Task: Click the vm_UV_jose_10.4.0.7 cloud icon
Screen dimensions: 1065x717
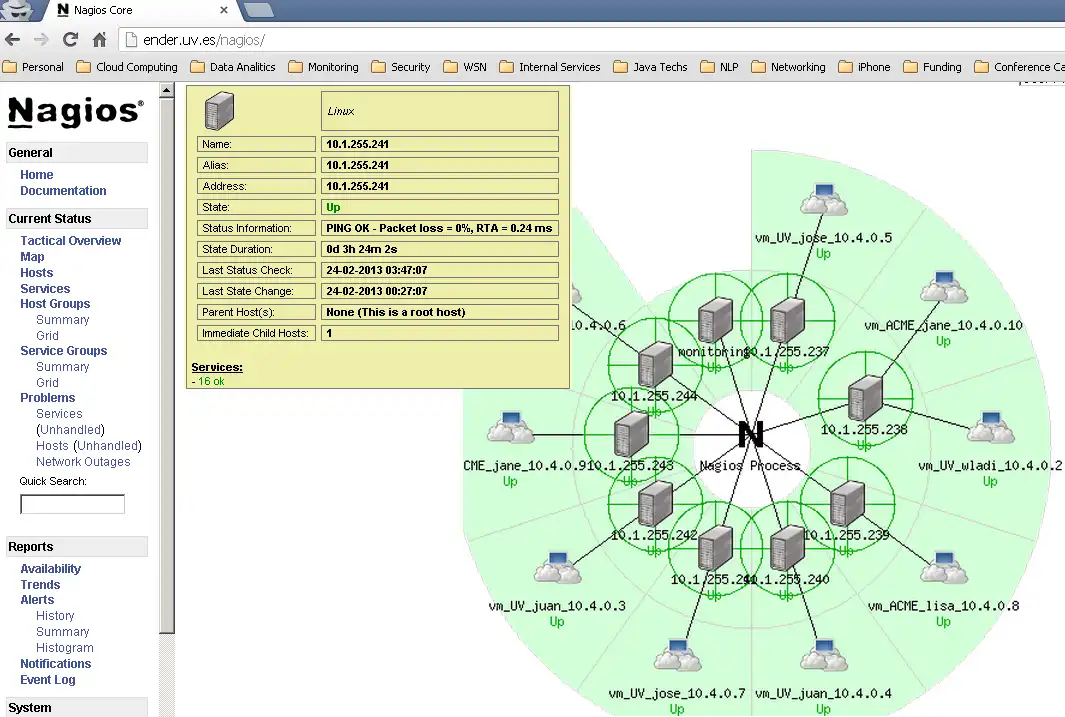Action: tap(678, 655)
